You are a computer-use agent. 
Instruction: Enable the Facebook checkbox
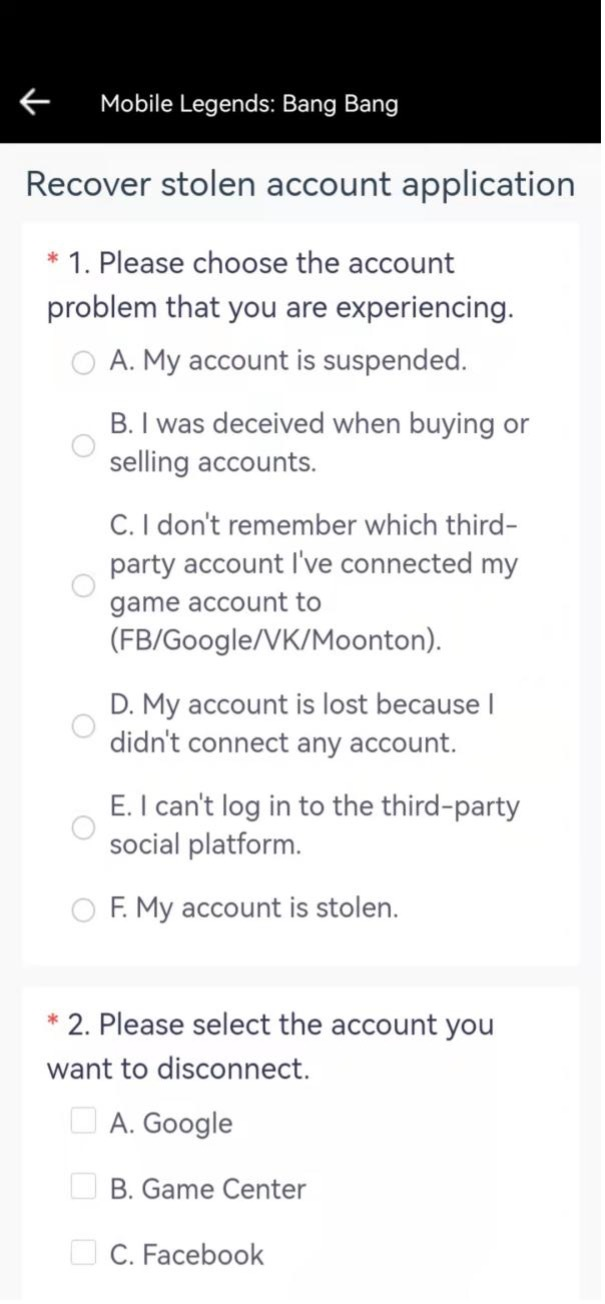click(83, 1253)
